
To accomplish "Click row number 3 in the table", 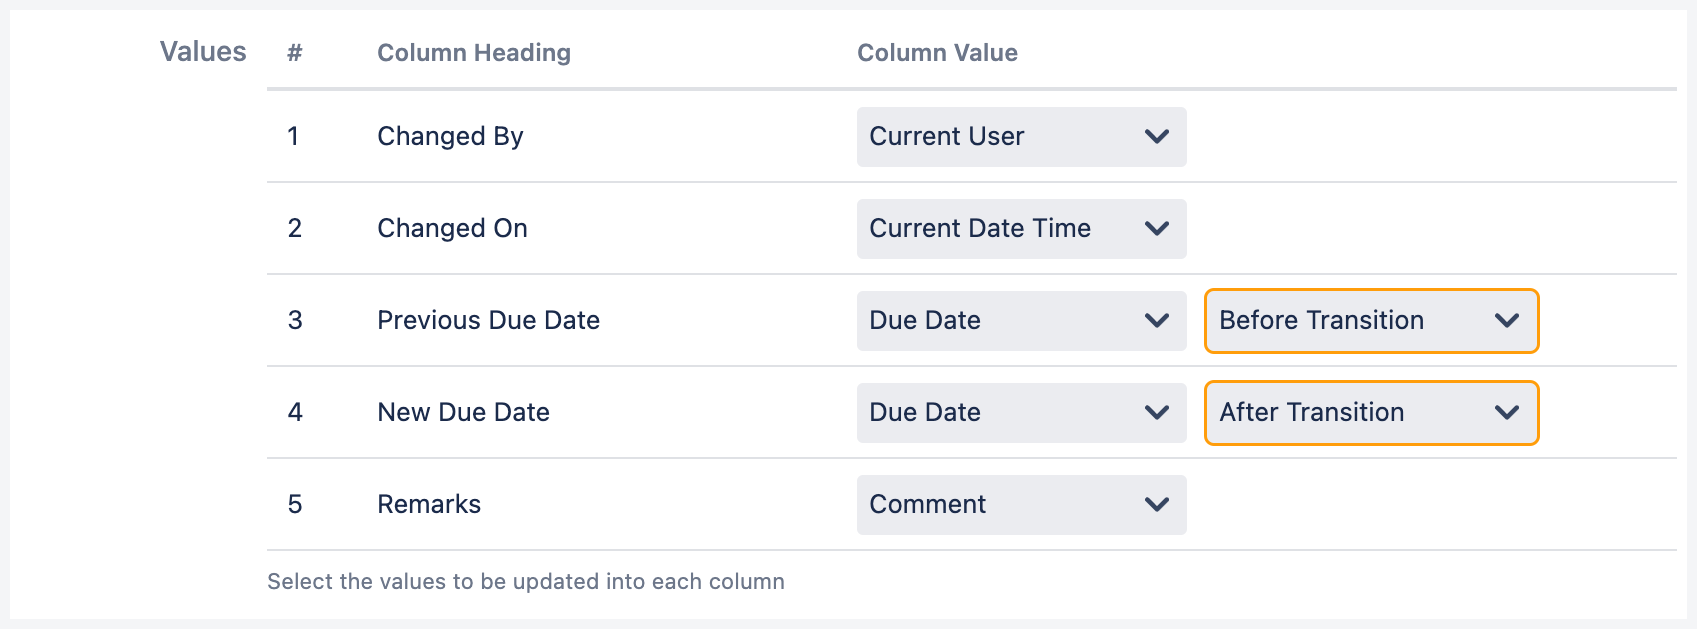I will (x=295, y=321).
